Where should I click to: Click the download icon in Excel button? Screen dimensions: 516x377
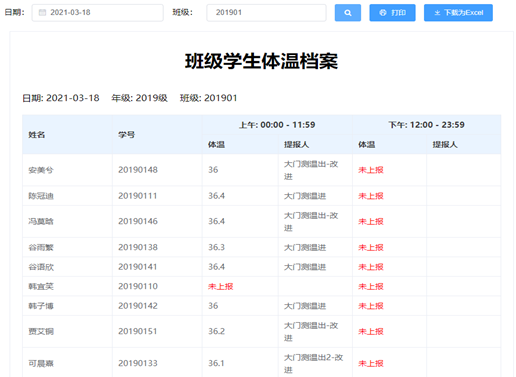coord(437,13)
